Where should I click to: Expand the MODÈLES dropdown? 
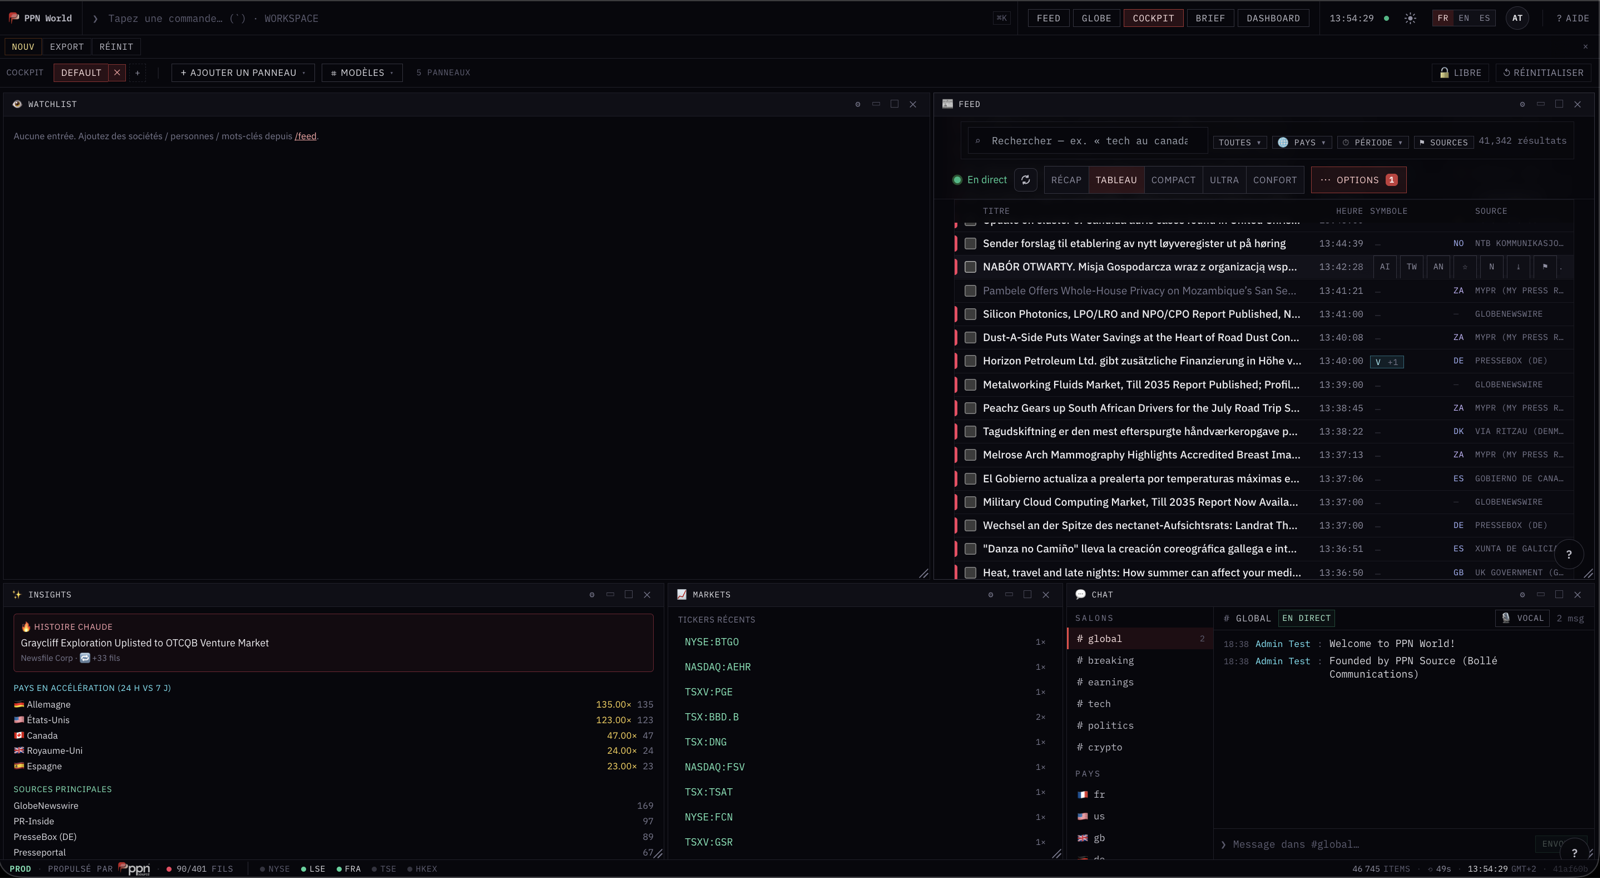coord(362,73)
